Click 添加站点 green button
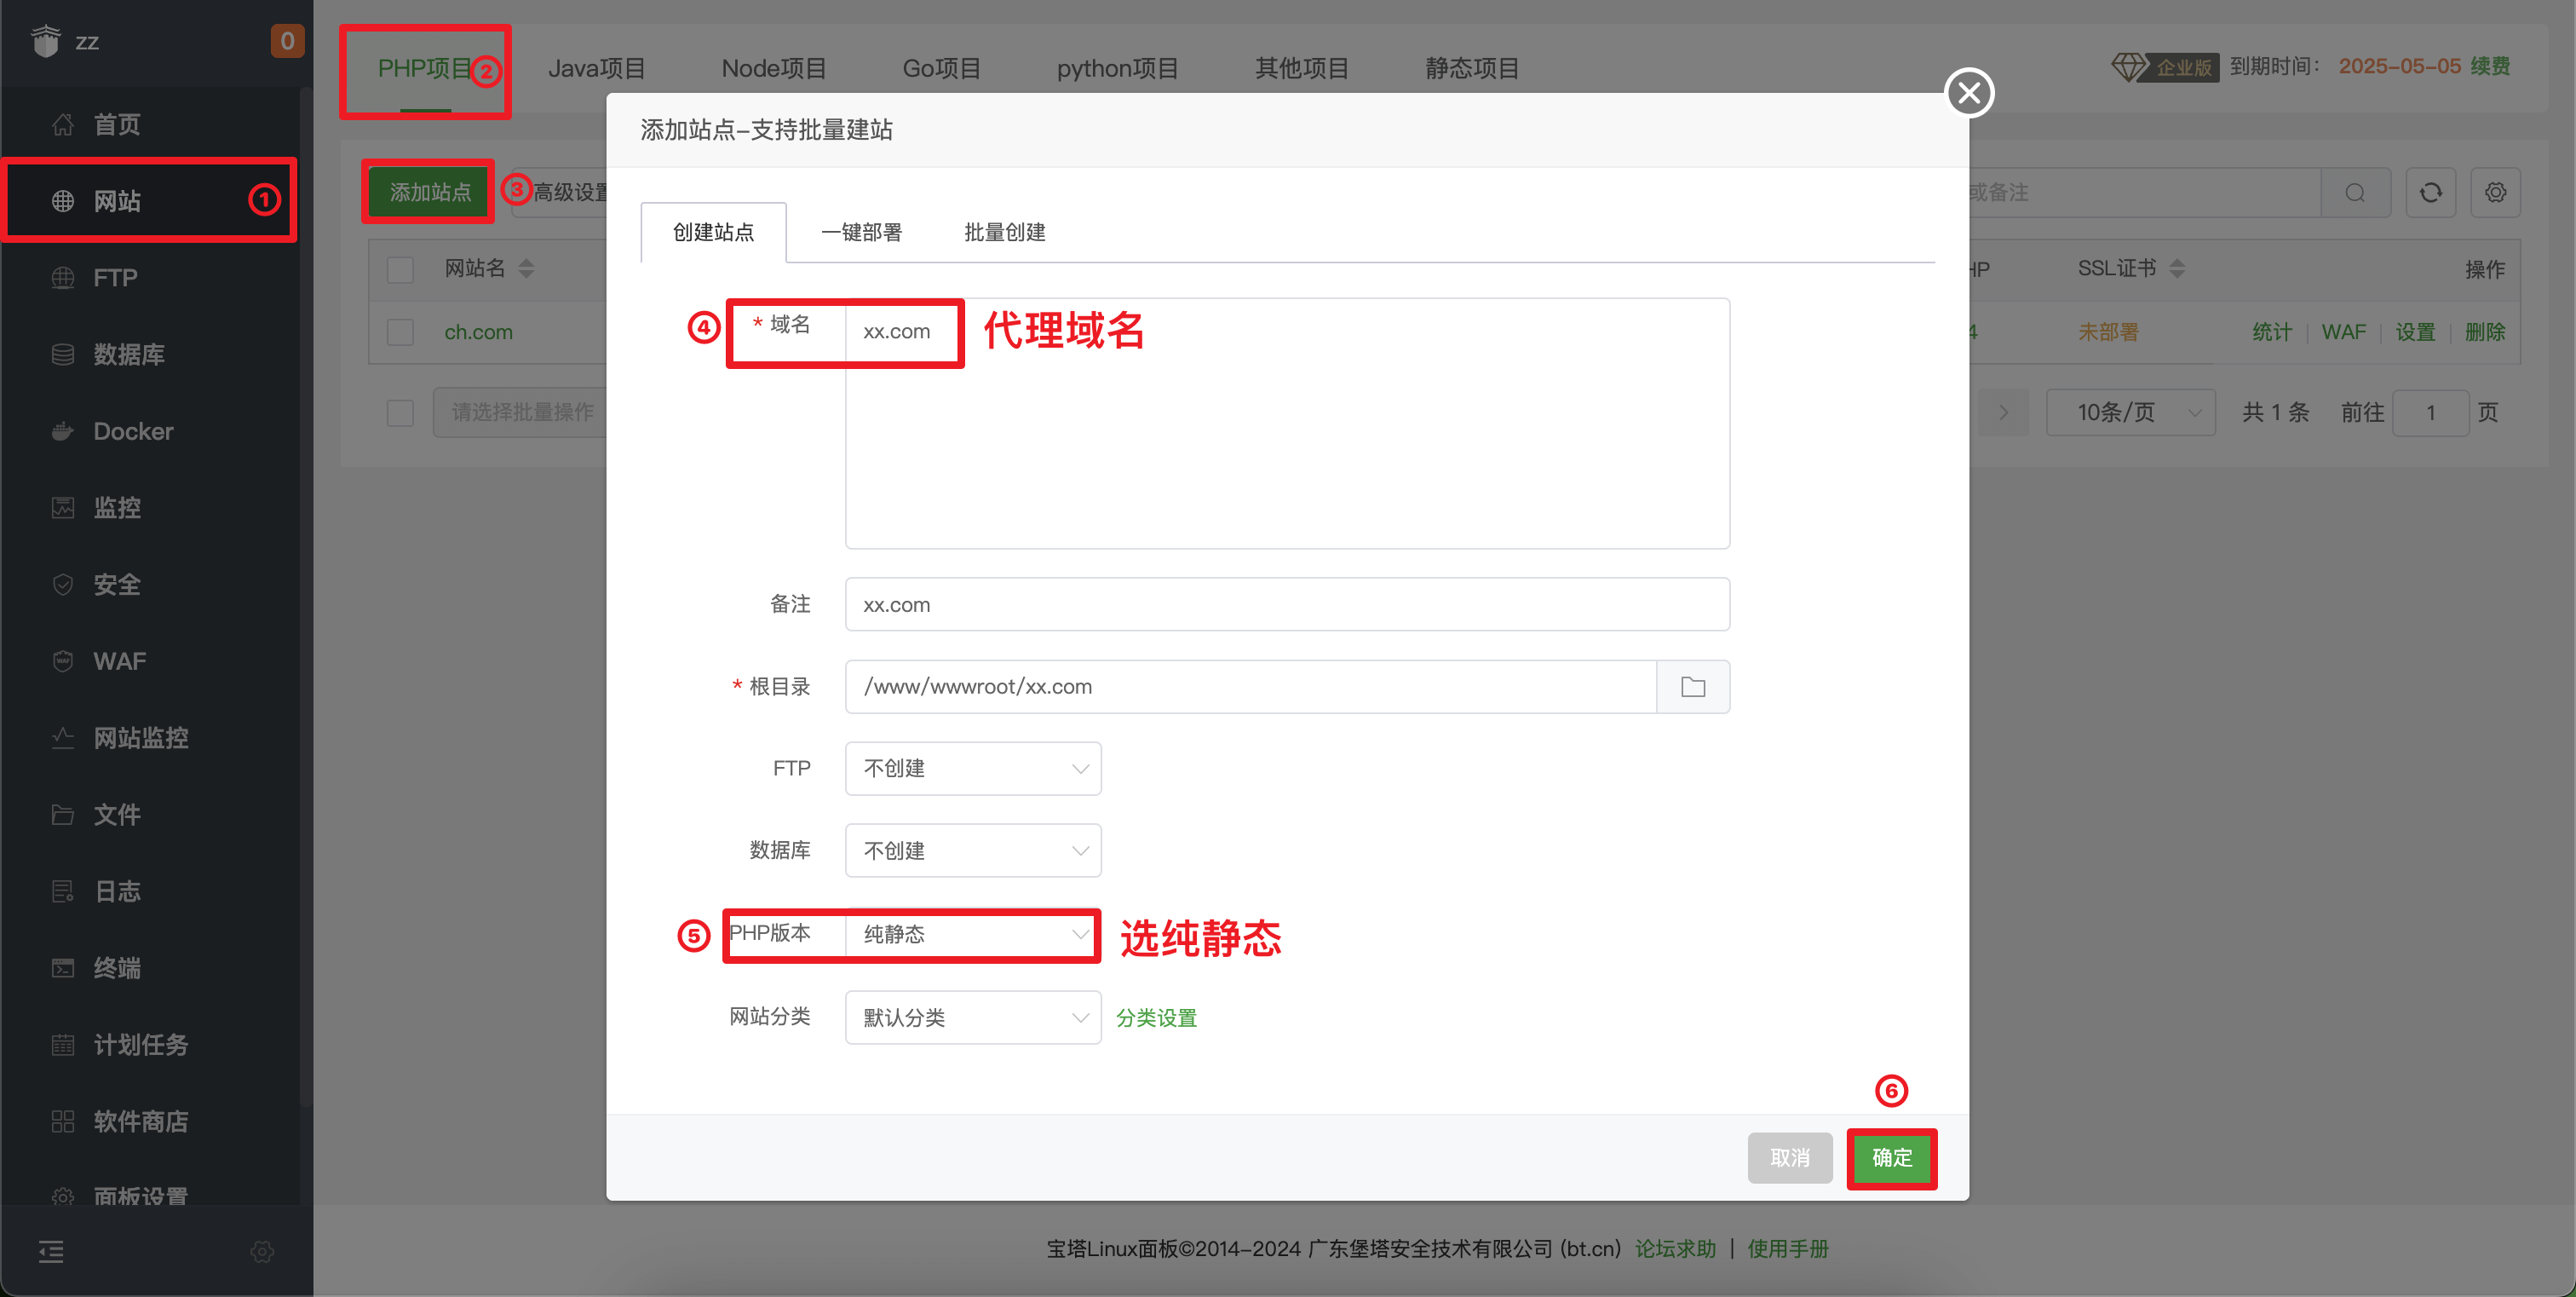 [432, 193]
